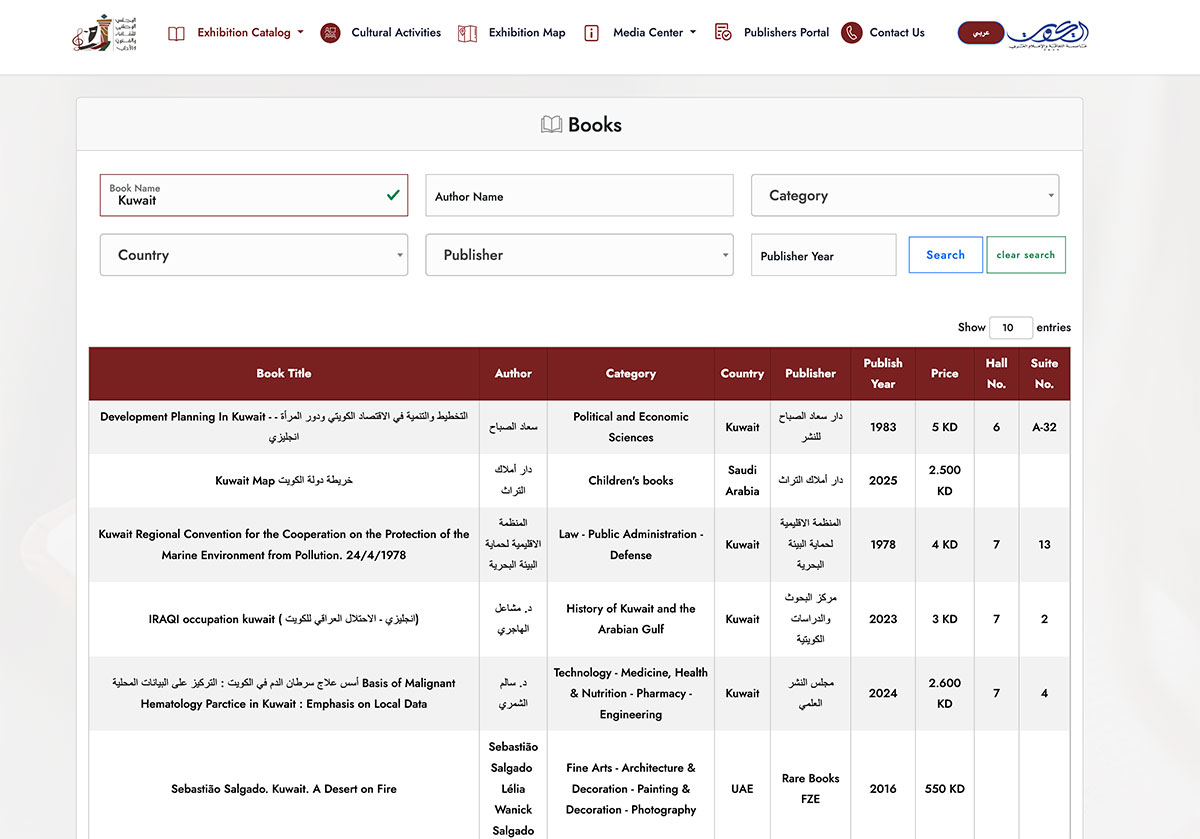Switch language using the عربي button
This screenshot has height=839, width=1200.
(980, 33)
